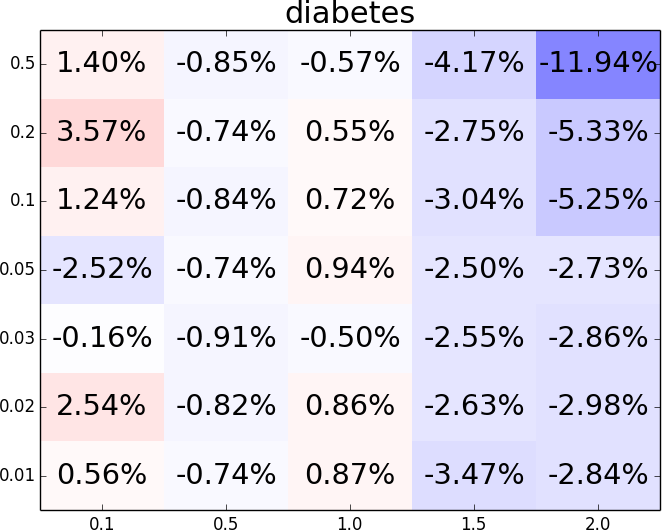This screenshot has height=530, width=662.
Task: Select the x-axis tick label 1.5
Action: point(474,522)
